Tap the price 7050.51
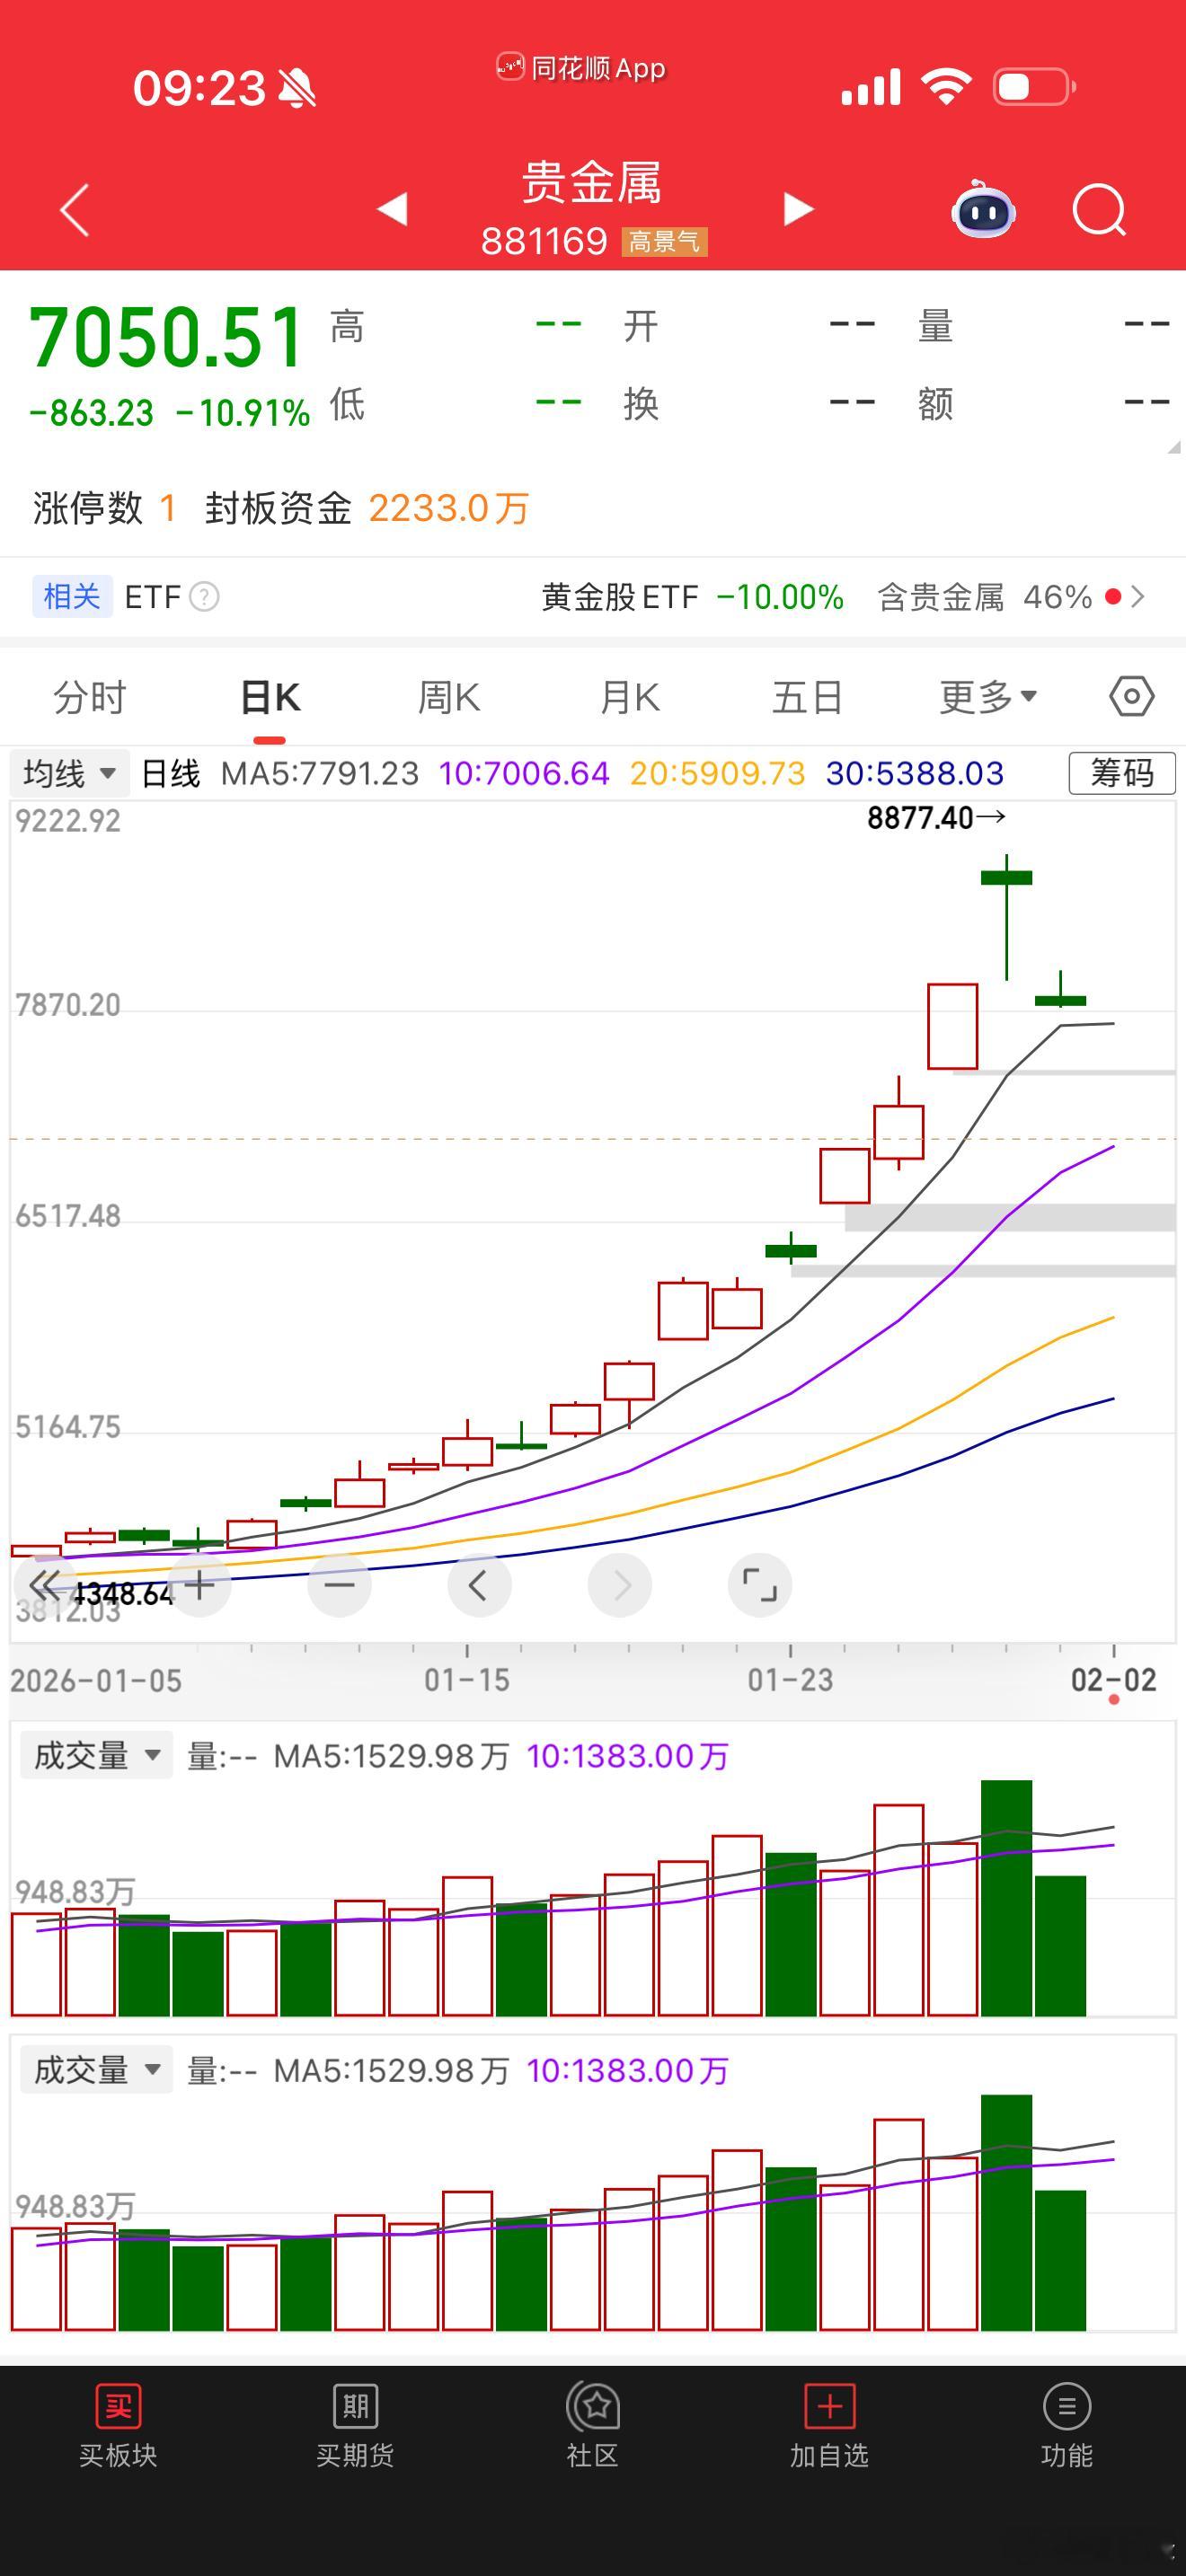The width and height of the screenshot is (1186, 2576). pos(167,337)
